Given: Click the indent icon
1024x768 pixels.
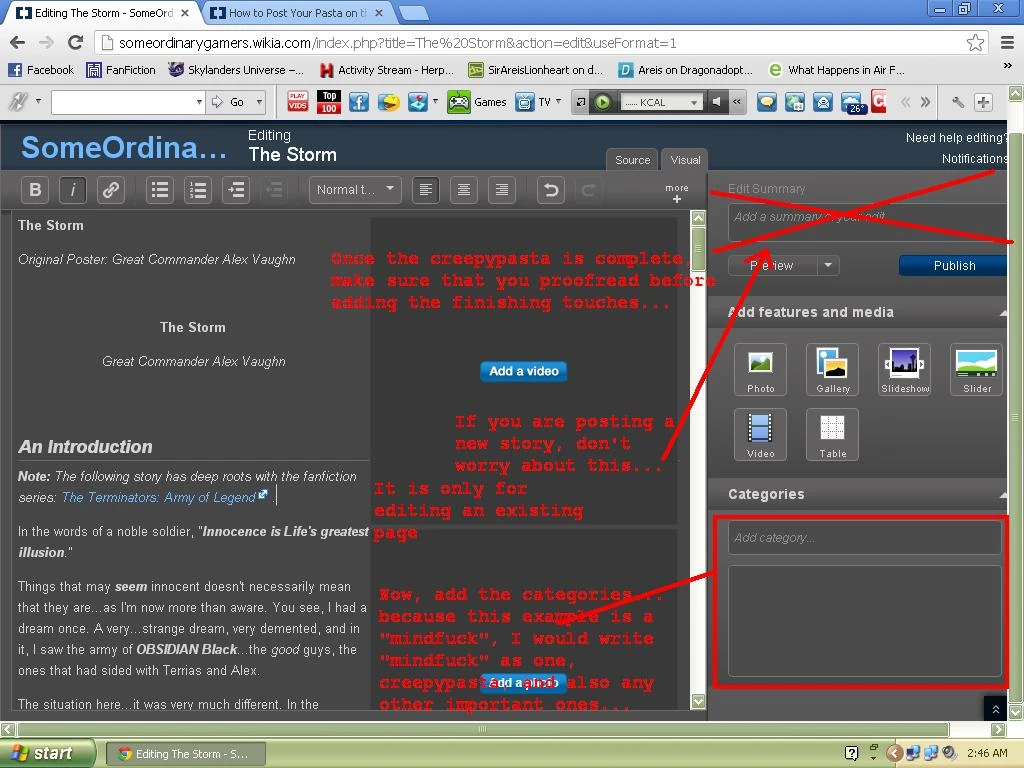Looking at the screenshot, I should coord(236,190).
